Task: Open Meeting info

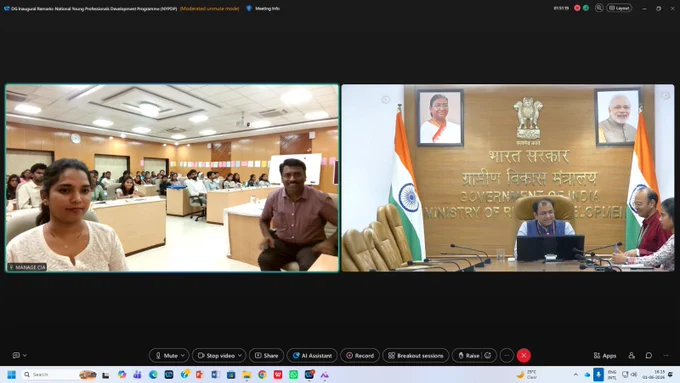Action: 263,8
